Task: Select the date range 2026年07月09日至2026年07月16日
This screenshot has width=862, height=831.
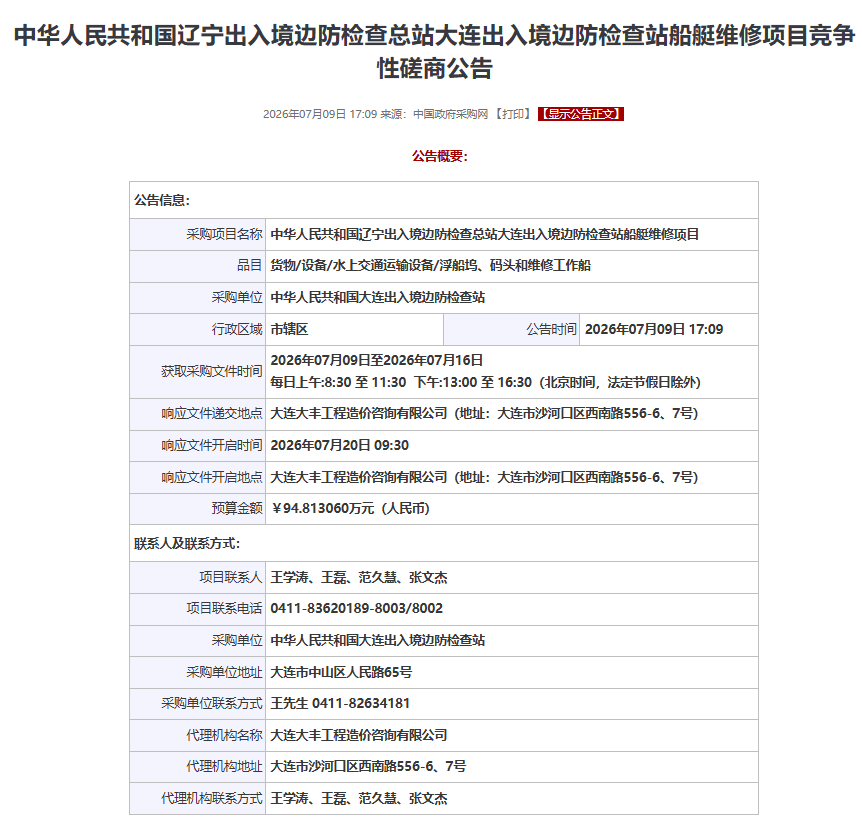Action: [377, 360]
